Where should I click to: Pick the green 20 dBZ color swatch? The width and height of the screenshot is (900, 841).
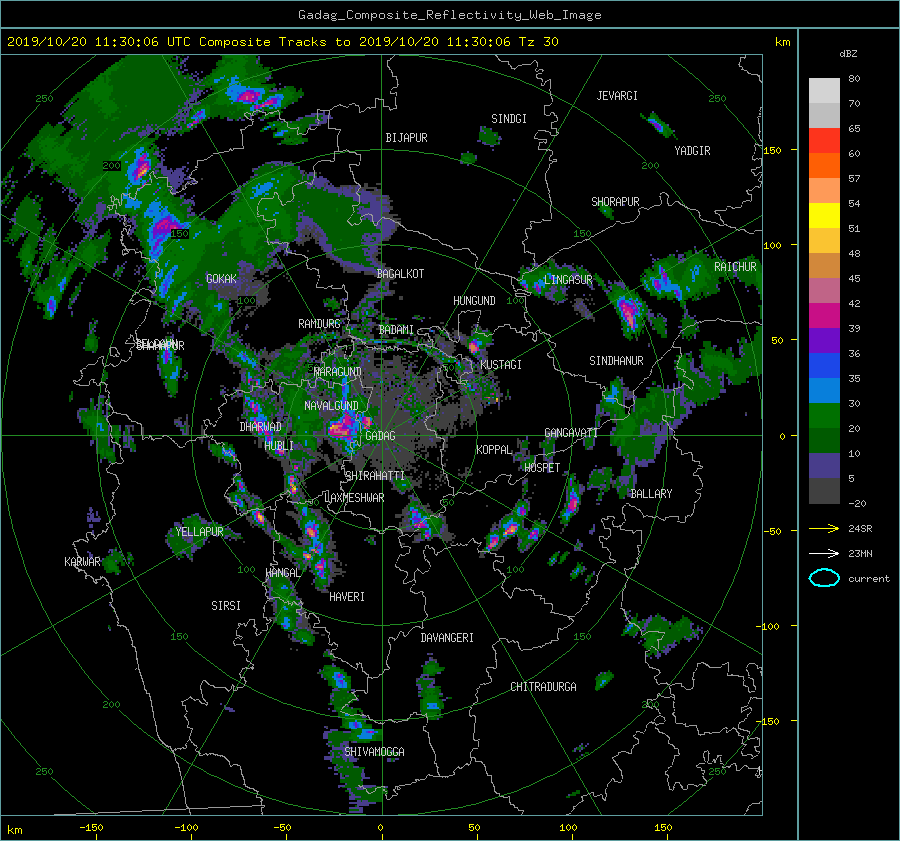tap(824, 416)
